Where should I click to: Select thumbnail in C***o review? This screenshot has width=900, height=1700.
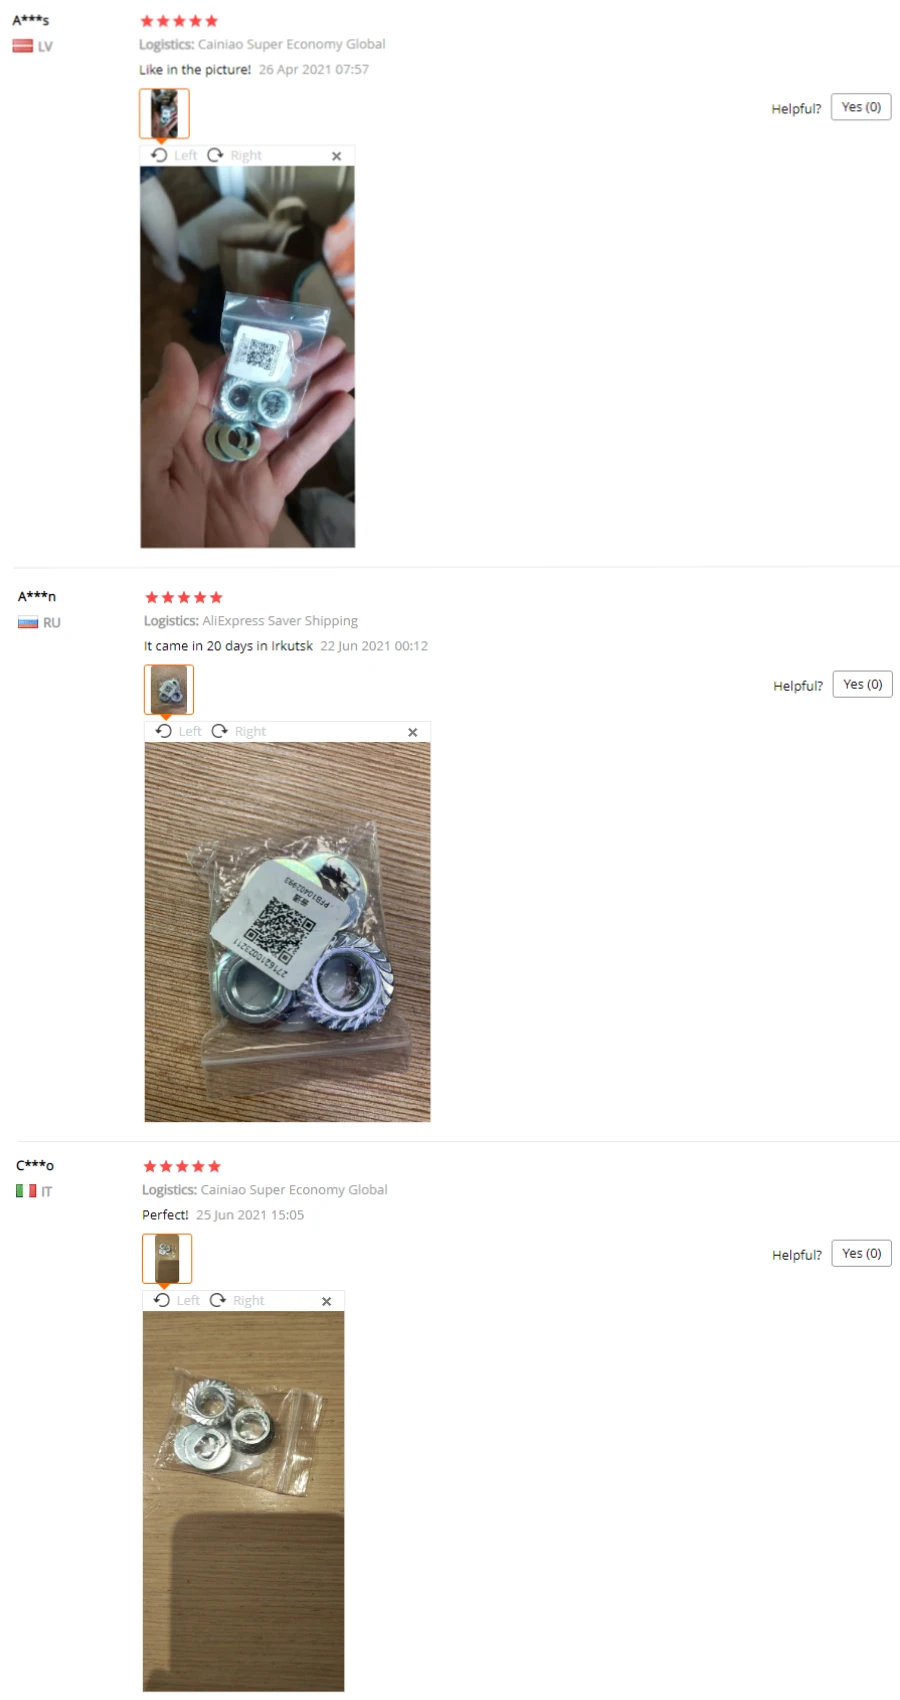pyautogui.click(x=167, y=1258)
